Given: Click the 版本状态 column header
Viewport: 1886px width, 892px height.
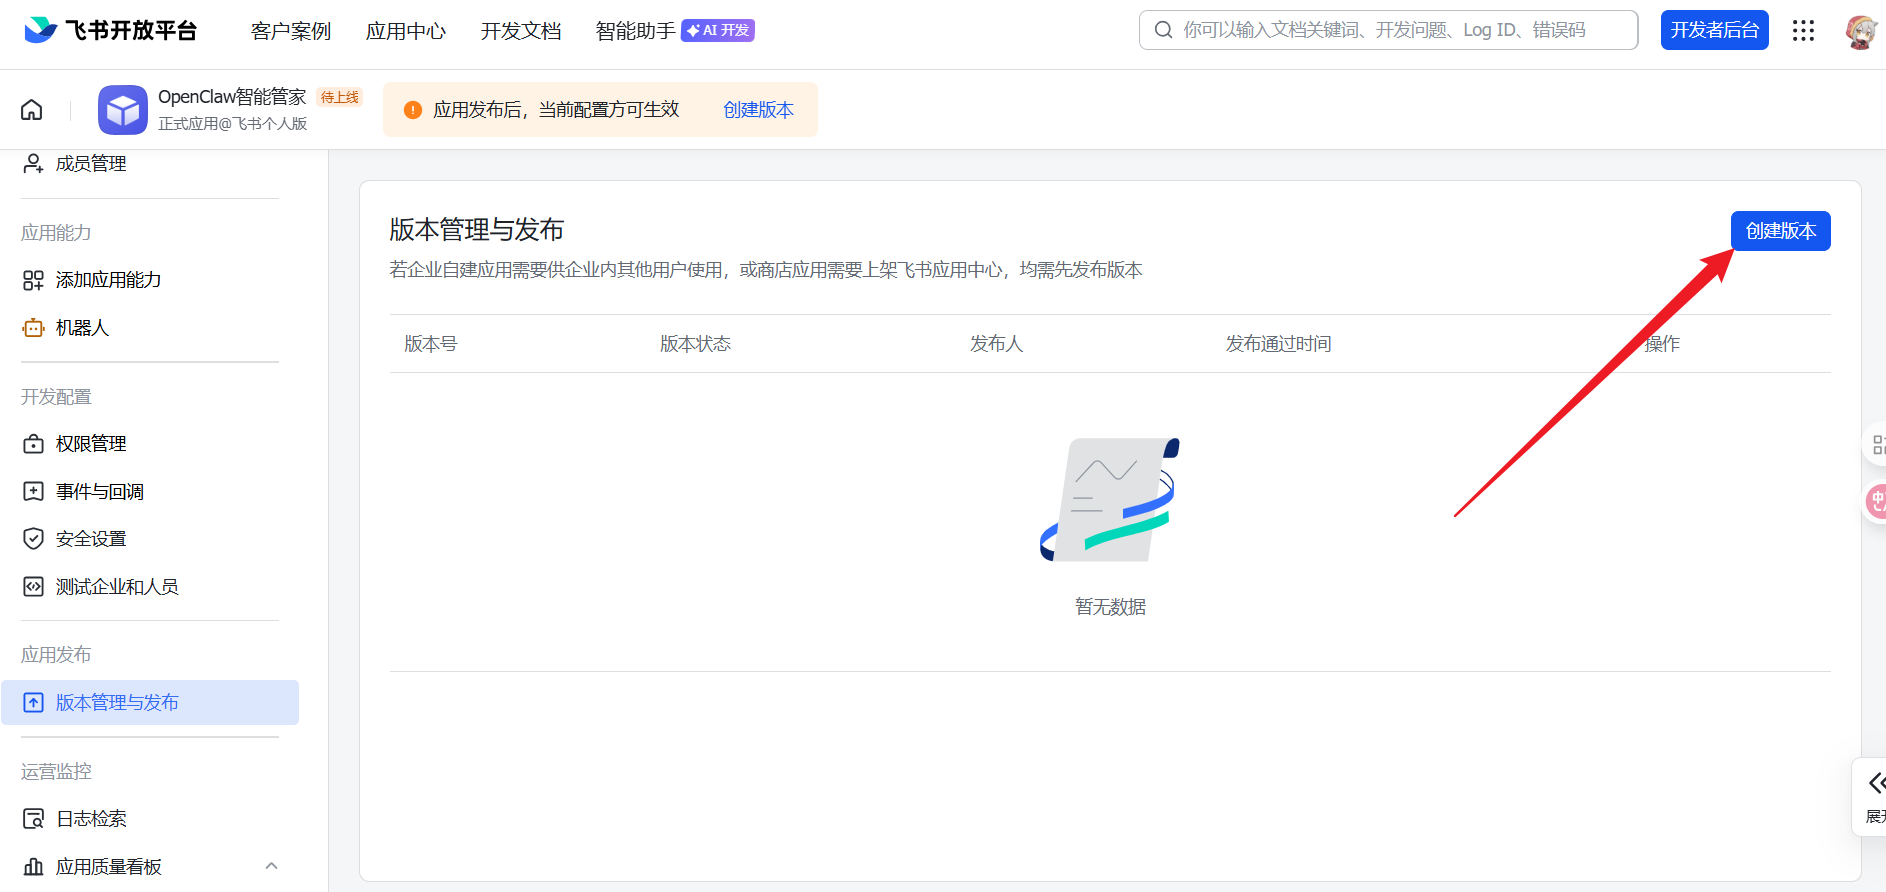Looking at the screenshot, I should tap(695, 344).
